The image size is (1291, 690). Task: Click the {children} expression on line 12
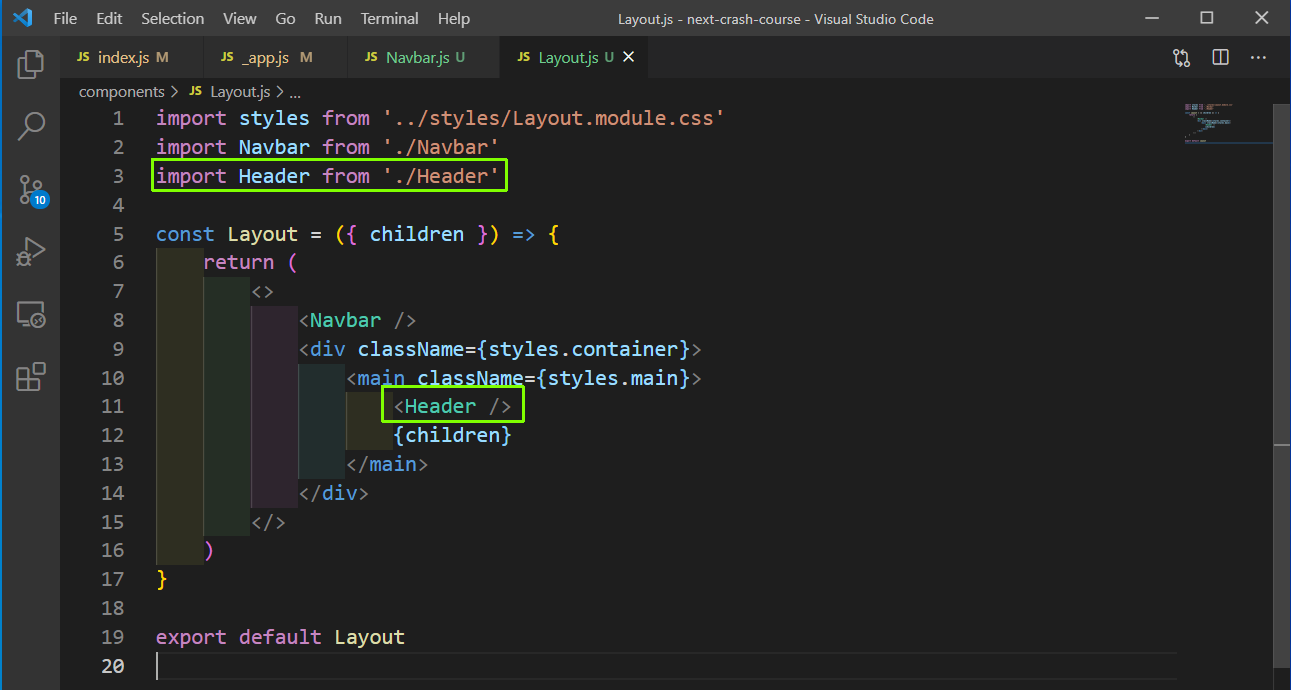tap(452, 436)
